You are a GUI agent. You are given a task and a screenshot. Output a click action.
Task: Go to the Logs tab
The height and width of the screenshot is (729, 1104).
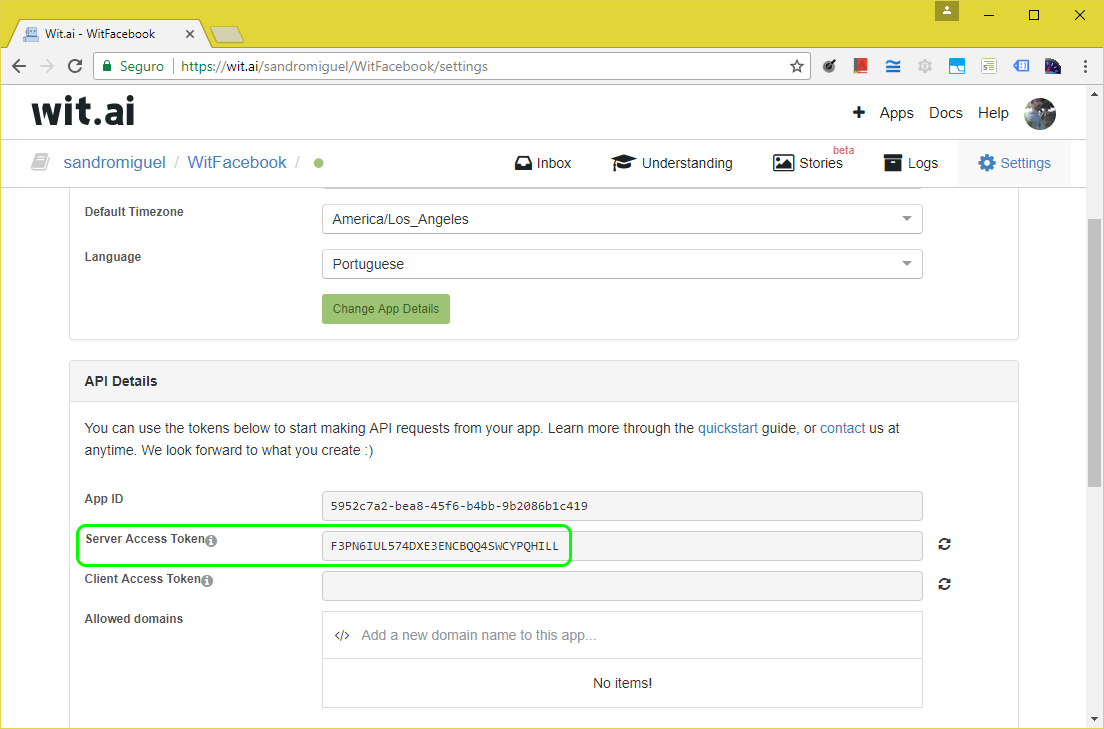pyautogui.click(x=910, y=163)
